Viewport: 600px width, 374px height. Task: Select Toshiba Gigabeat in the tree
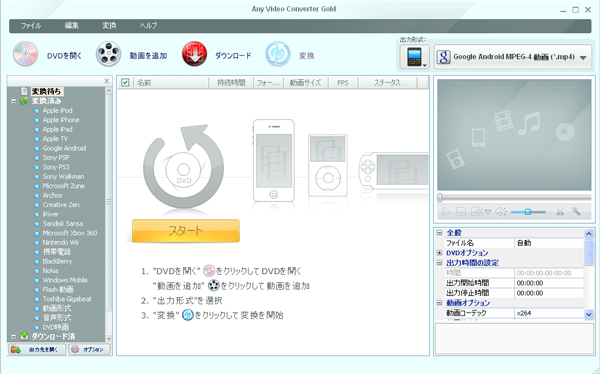67,299
